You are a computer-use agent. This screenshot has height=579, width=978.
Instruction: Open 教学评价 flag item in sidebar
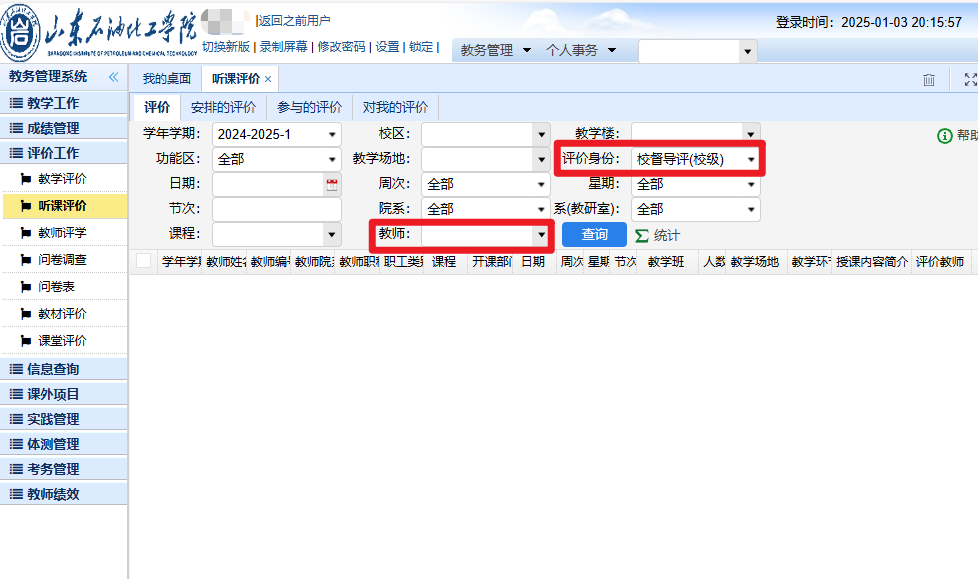pos(62,179)
